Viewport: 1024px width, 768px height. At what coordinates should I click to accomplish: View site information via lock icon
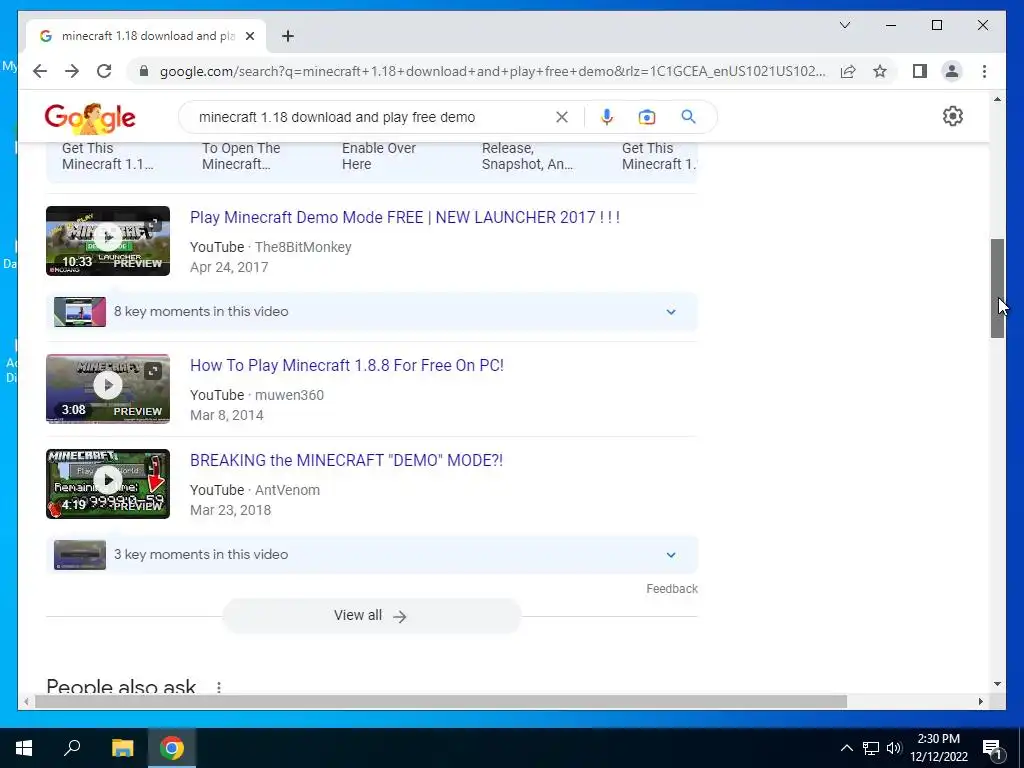[x=144, y=71]
